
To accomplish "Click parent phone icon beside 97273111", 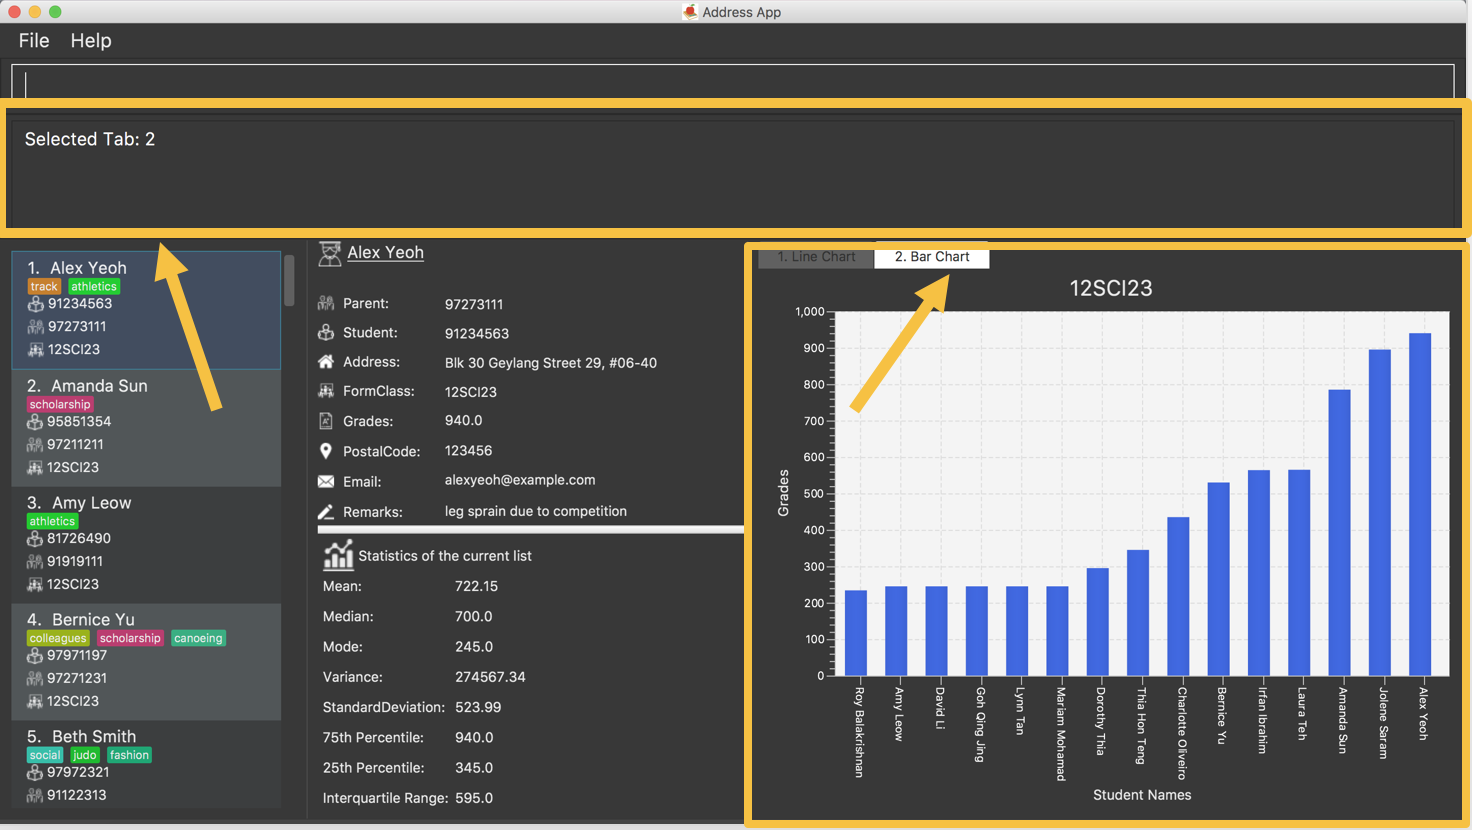I will [x=35, y=327].
